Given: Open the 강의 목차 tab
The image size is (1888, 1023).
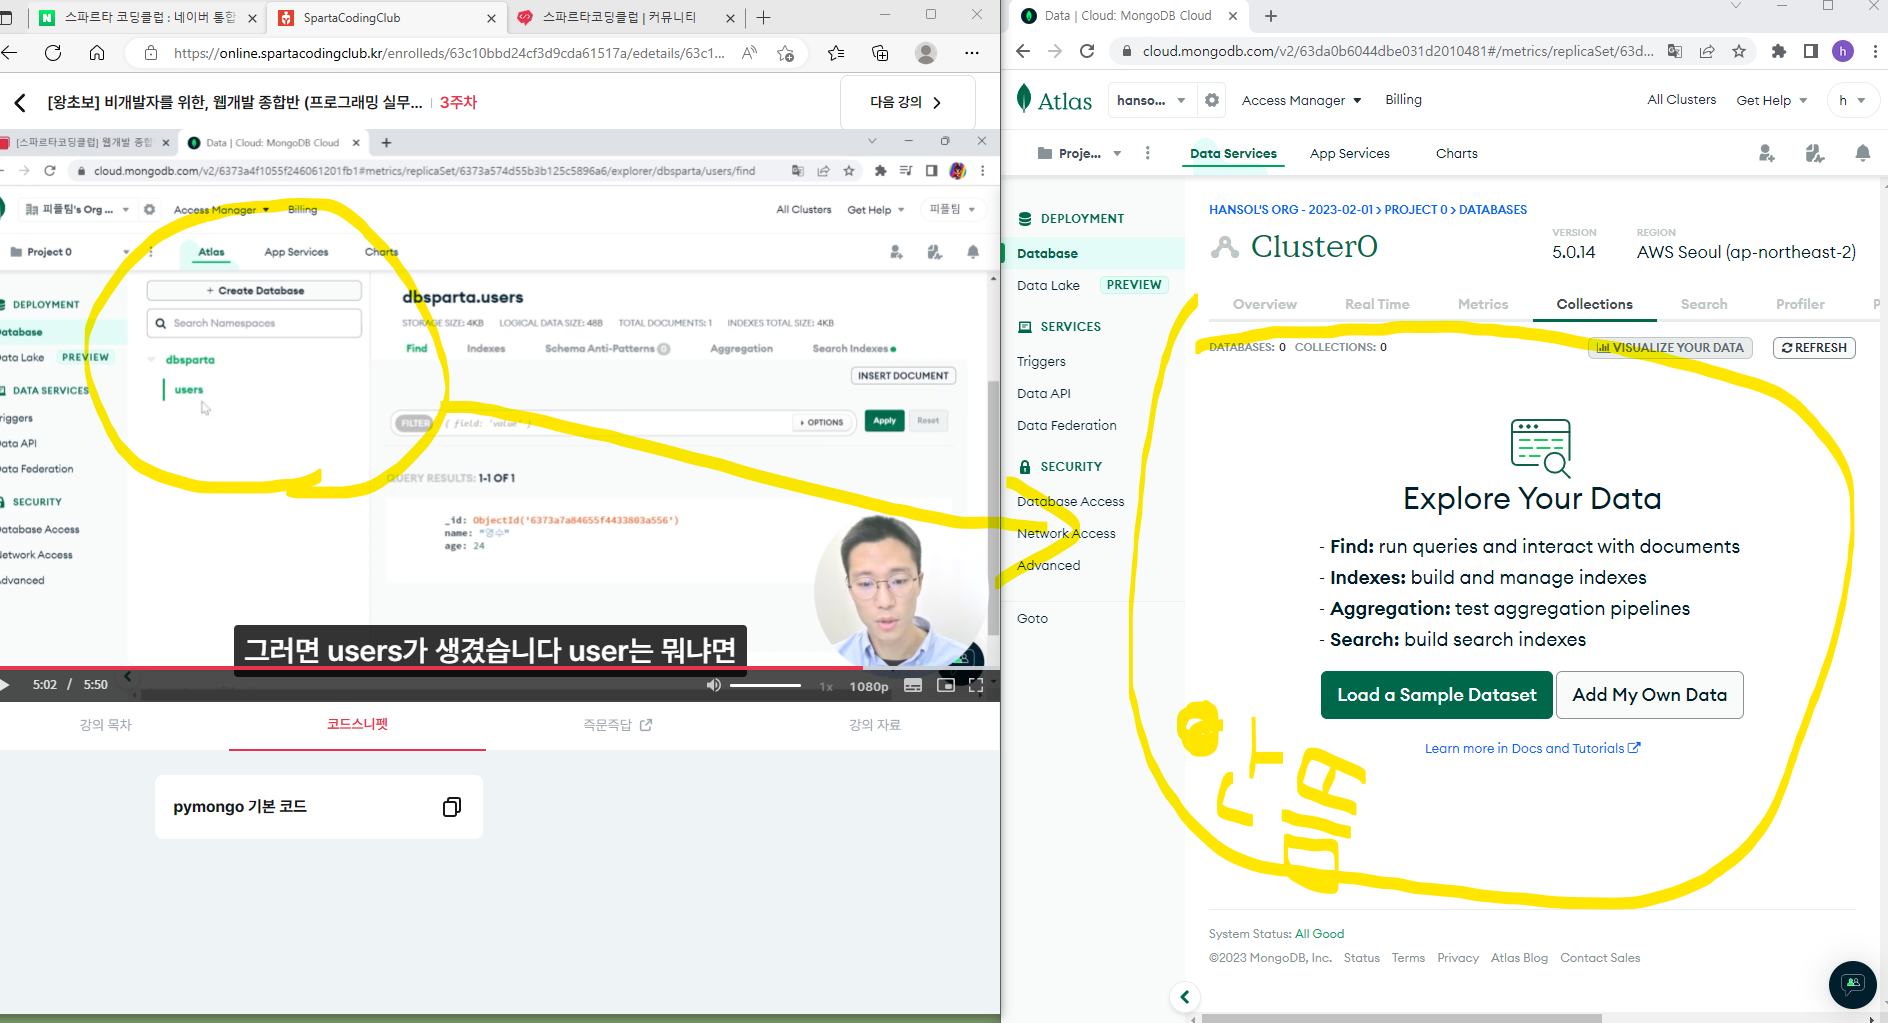Looking at the screenshot, I should coord(106,725).
